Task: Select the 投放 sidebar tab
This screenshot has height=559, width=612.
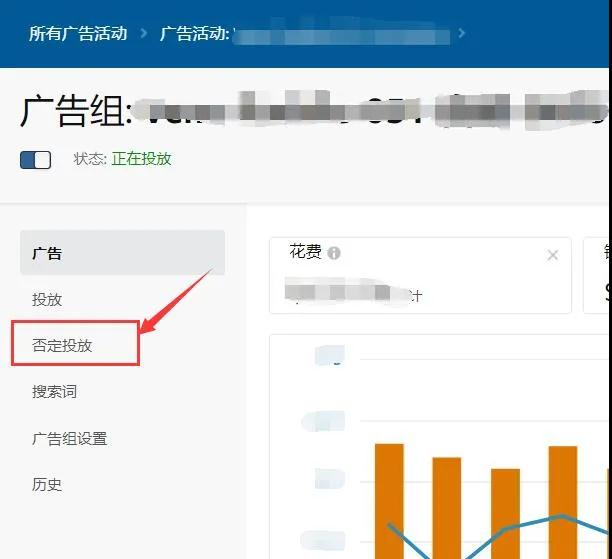Action: point(47,299)
